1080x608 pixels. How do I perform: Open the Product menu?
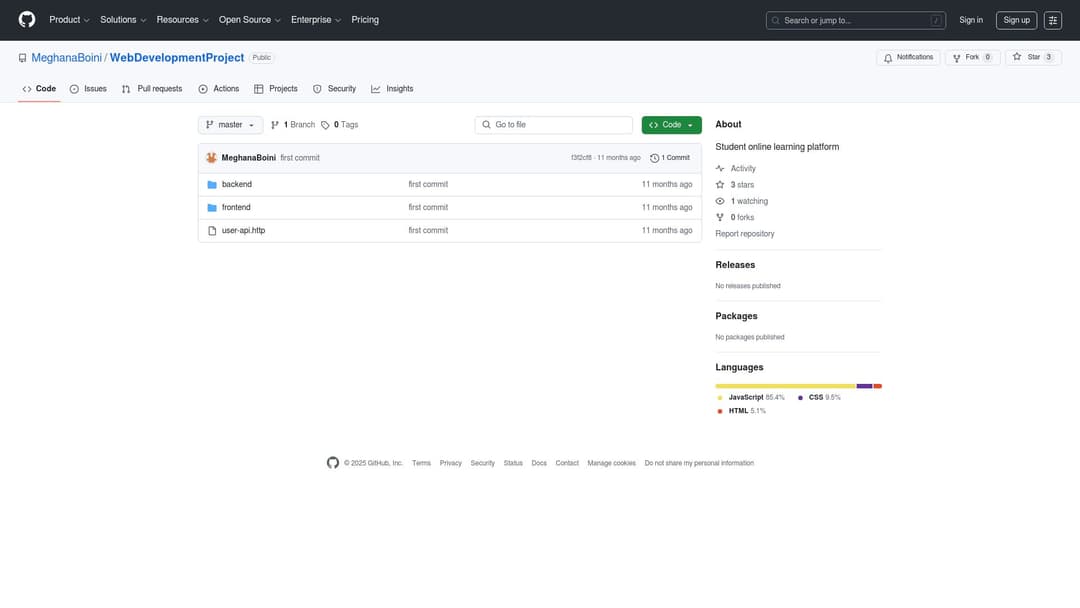(x=69, y=20)
